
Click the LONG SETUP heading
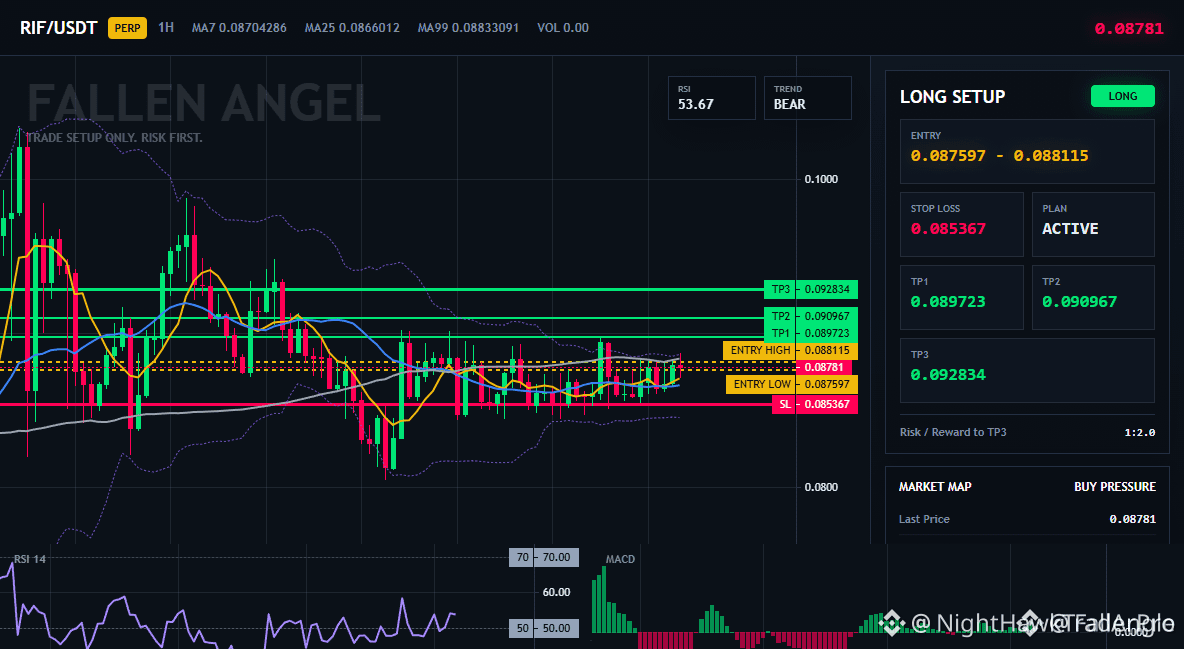point(952,97)
